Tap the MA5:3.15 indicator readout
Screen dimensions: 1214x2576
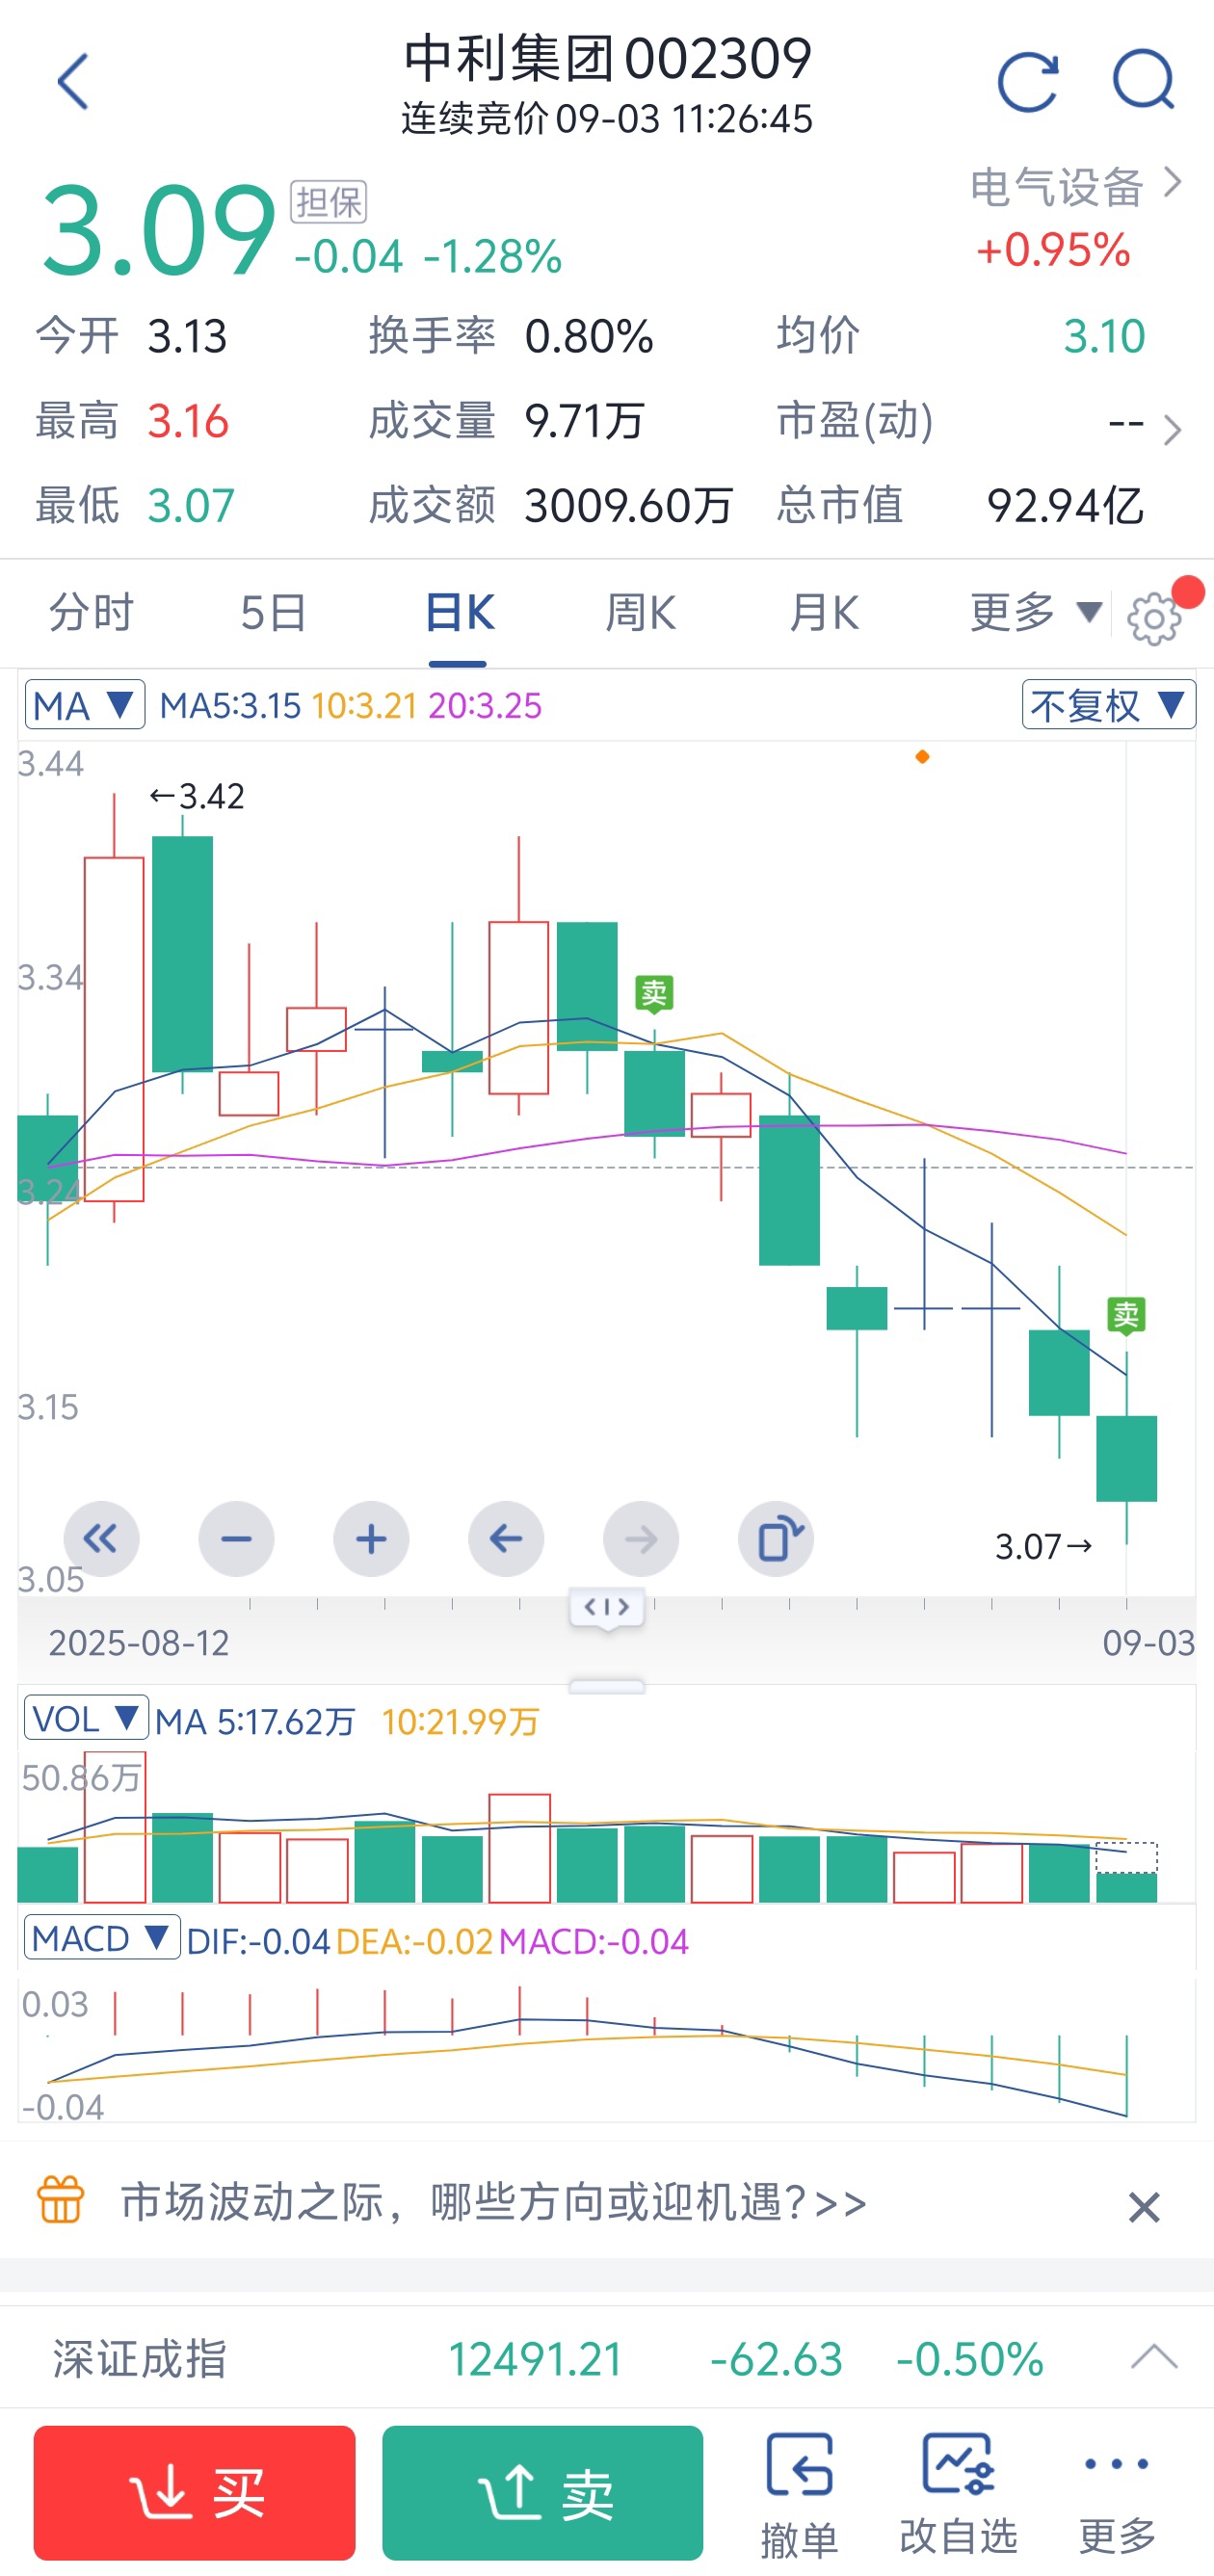(x=230, y=705)
